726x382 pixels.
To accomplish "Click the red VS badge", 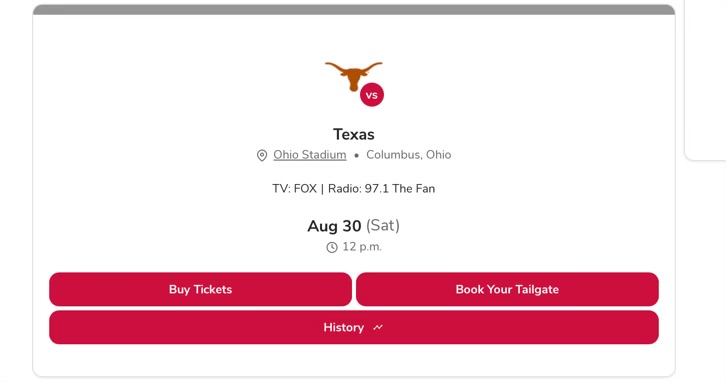I will 372,95.
